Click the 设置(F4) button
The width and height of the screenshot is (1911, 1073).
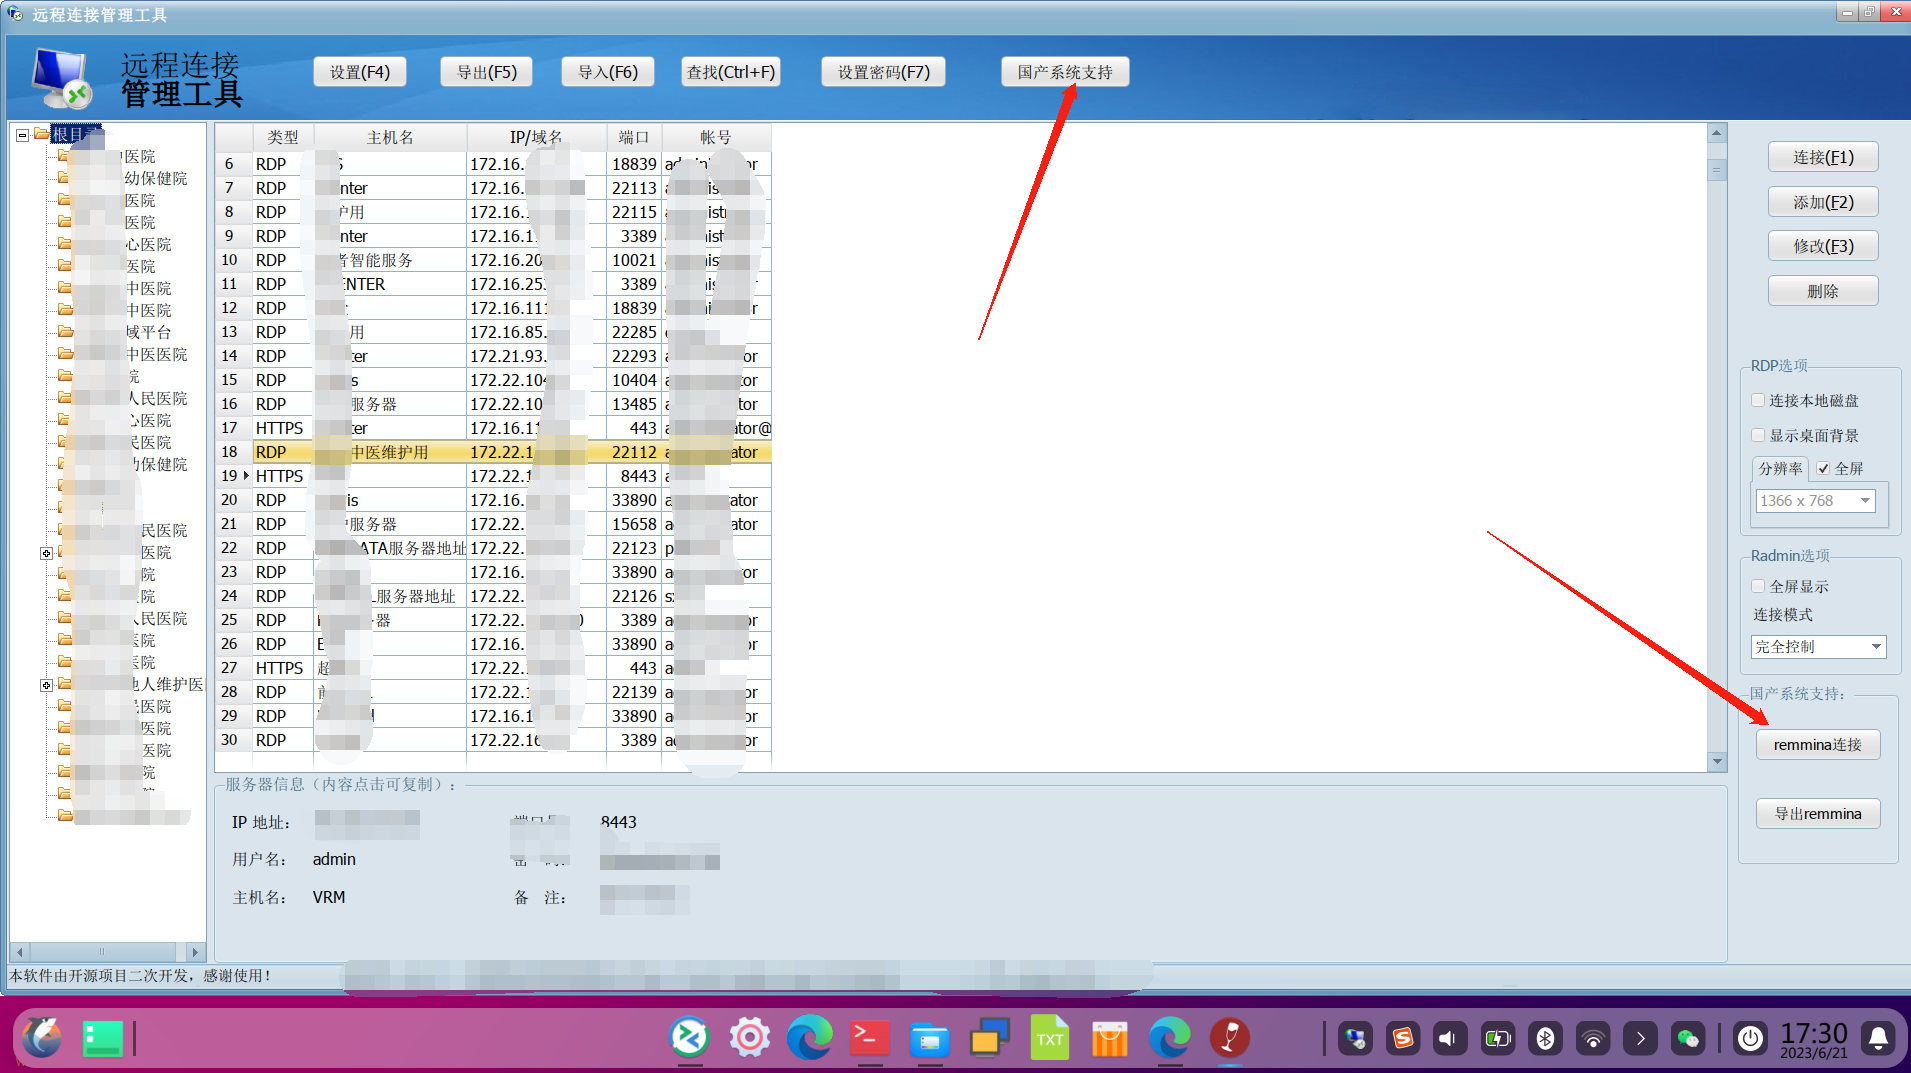coord(360,72)
